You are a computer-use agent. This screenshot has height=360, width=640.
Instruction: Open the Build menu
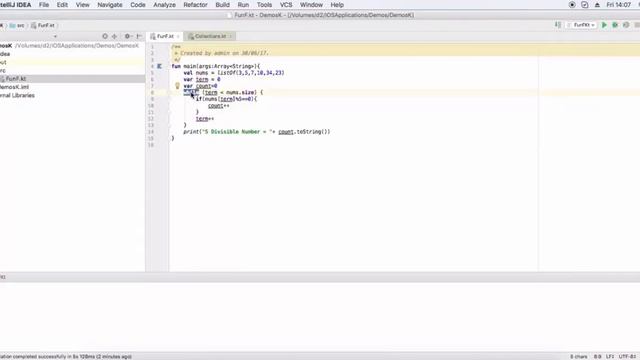pos(222,5)
